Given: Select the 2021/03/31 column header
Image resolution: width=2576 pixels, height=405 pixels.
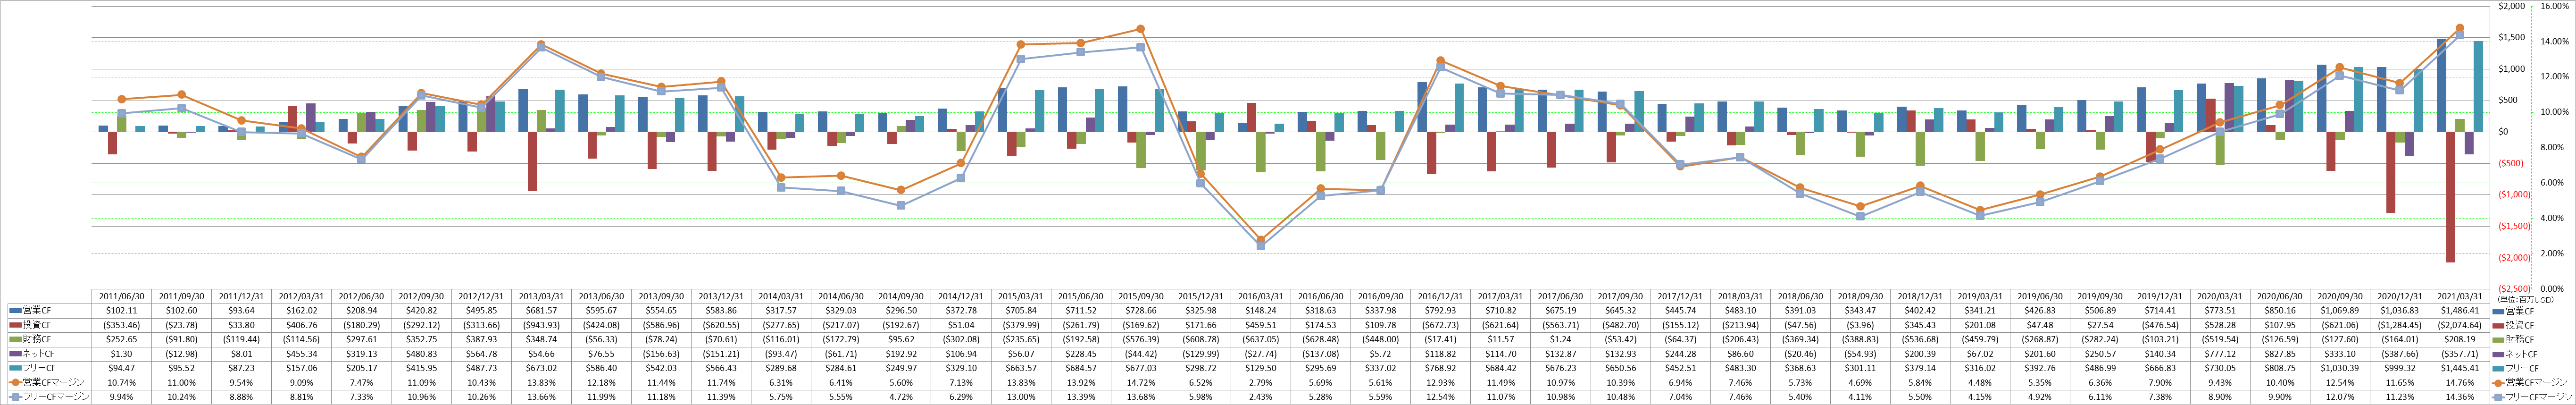Looking at the screenshot, I should (x=2461, y=297).
